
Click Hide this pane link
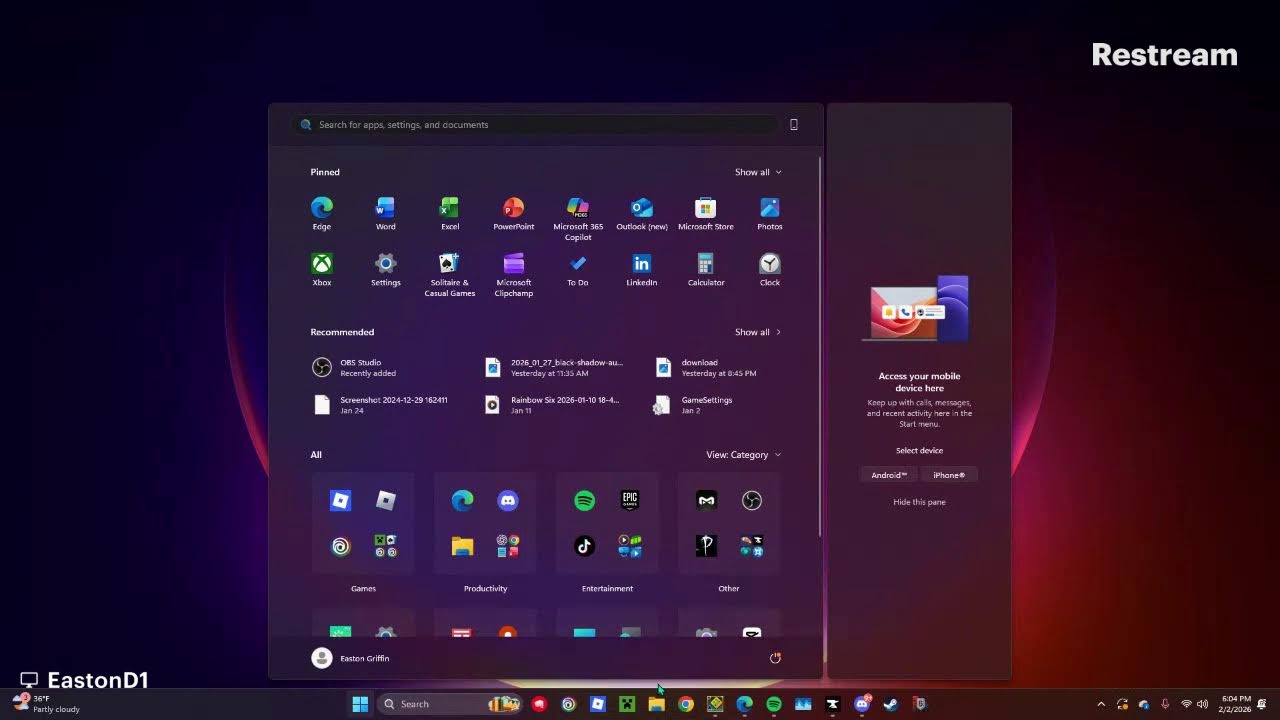[x=919, y=502]
